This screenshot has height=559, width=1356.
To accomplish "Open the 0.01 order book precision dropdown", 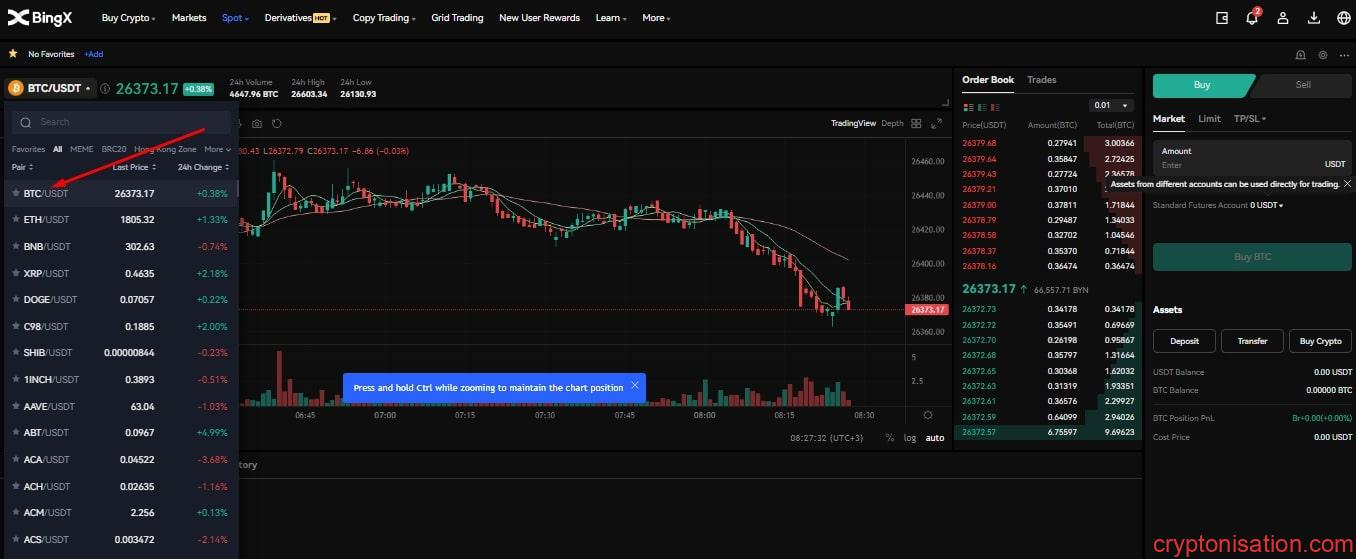I will pyautogui.click(x=1111, y=105).
